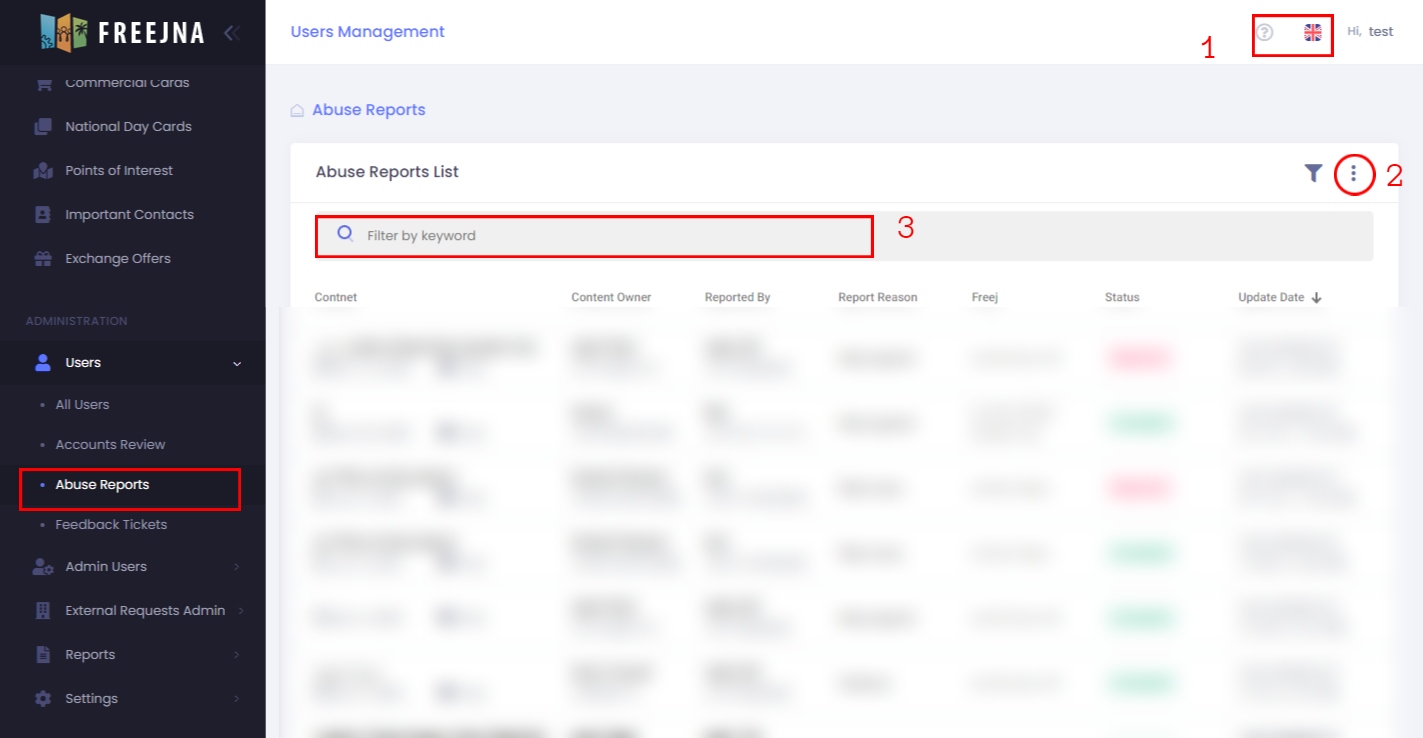Click the help question mark icon

point(1265,32)
